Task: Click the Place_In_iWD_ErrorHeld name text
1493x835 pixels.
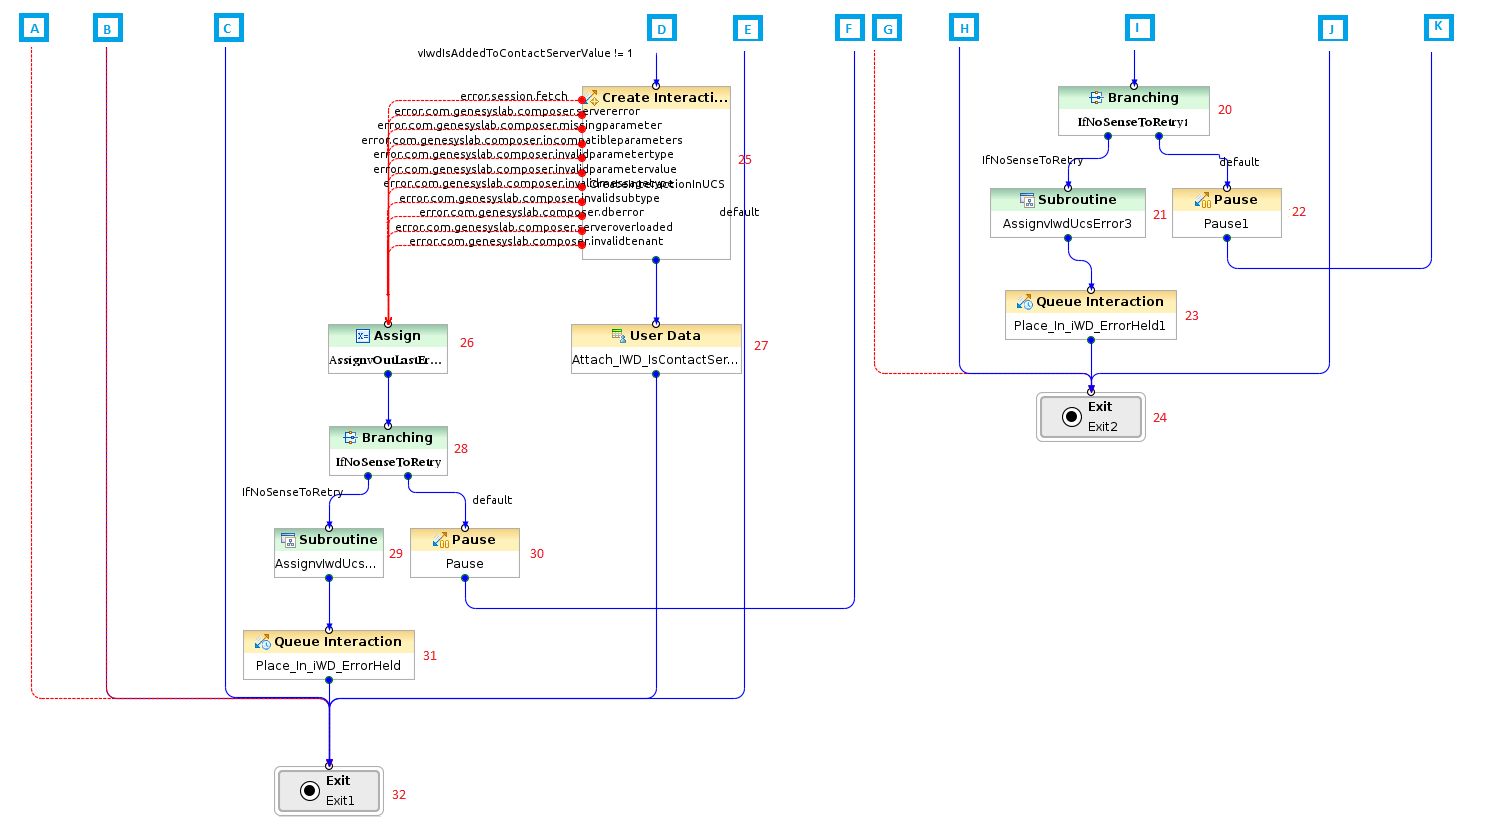Action: [x=328, y=666]
